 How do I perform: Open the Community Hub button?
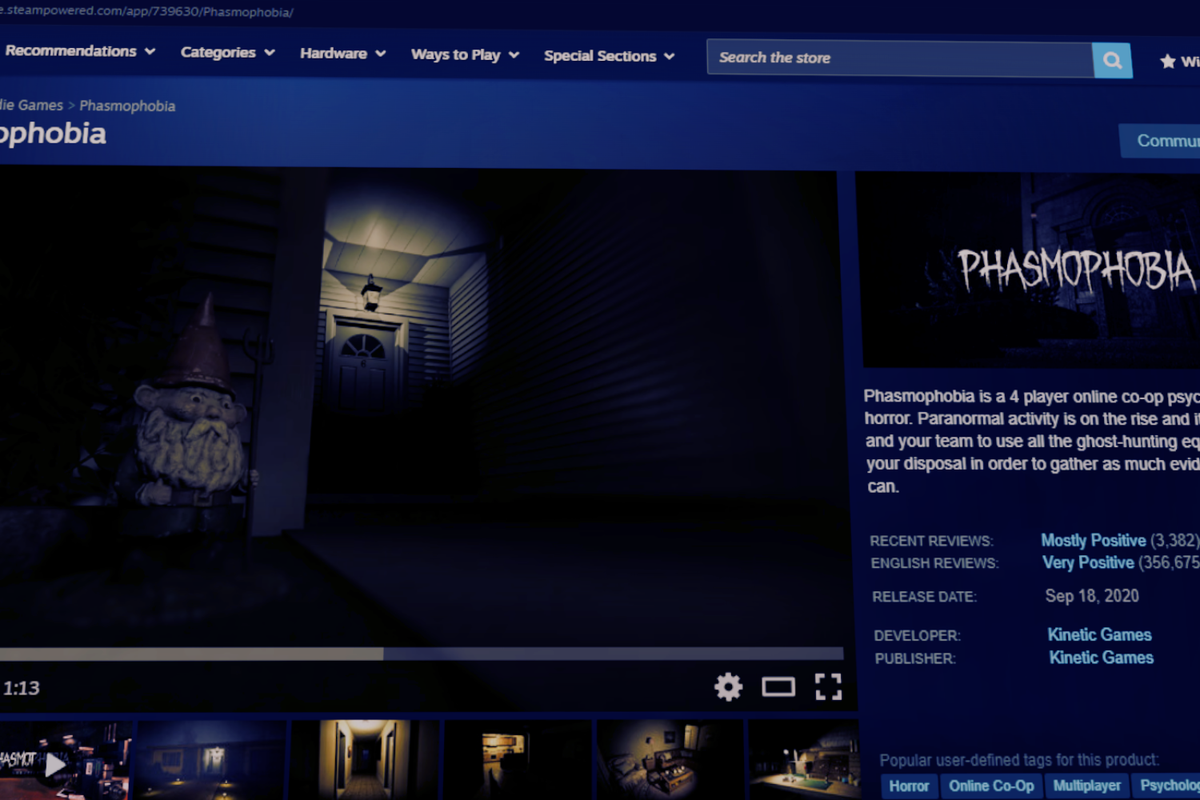1160,141
